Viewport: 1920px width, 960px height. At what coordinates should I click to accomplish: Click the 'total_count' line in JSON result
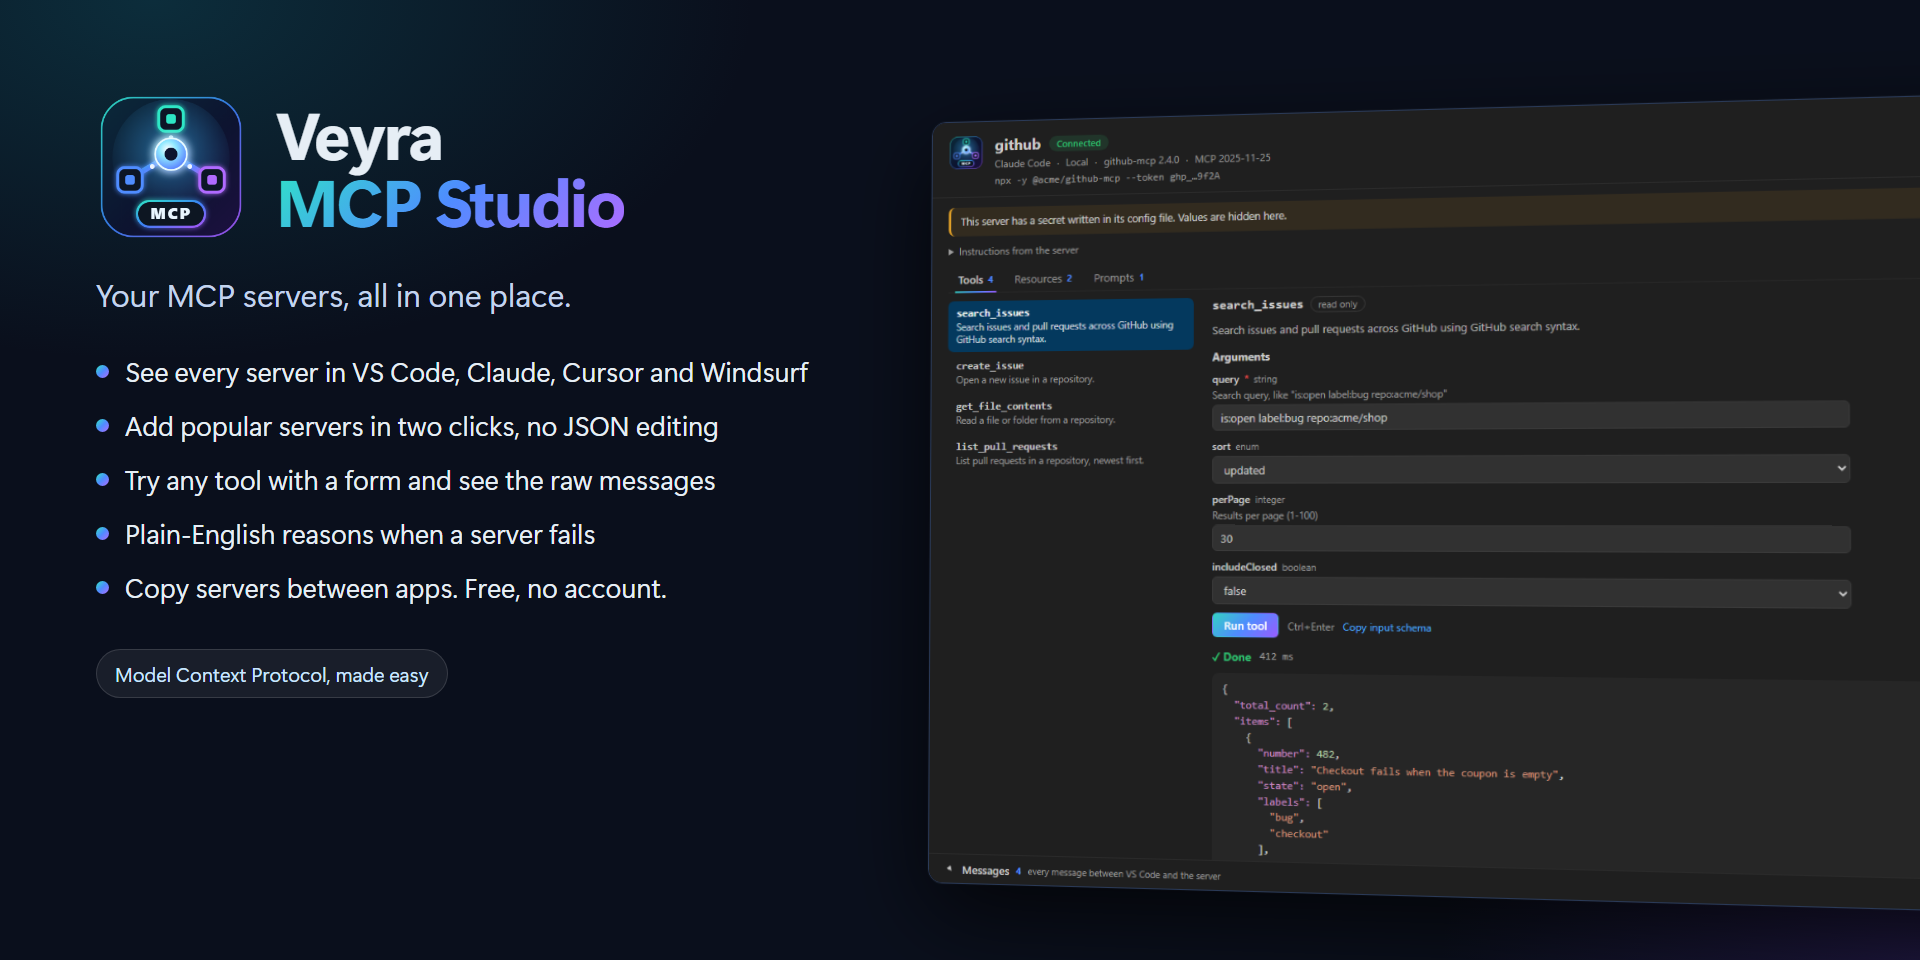[x=1283, y=706]
